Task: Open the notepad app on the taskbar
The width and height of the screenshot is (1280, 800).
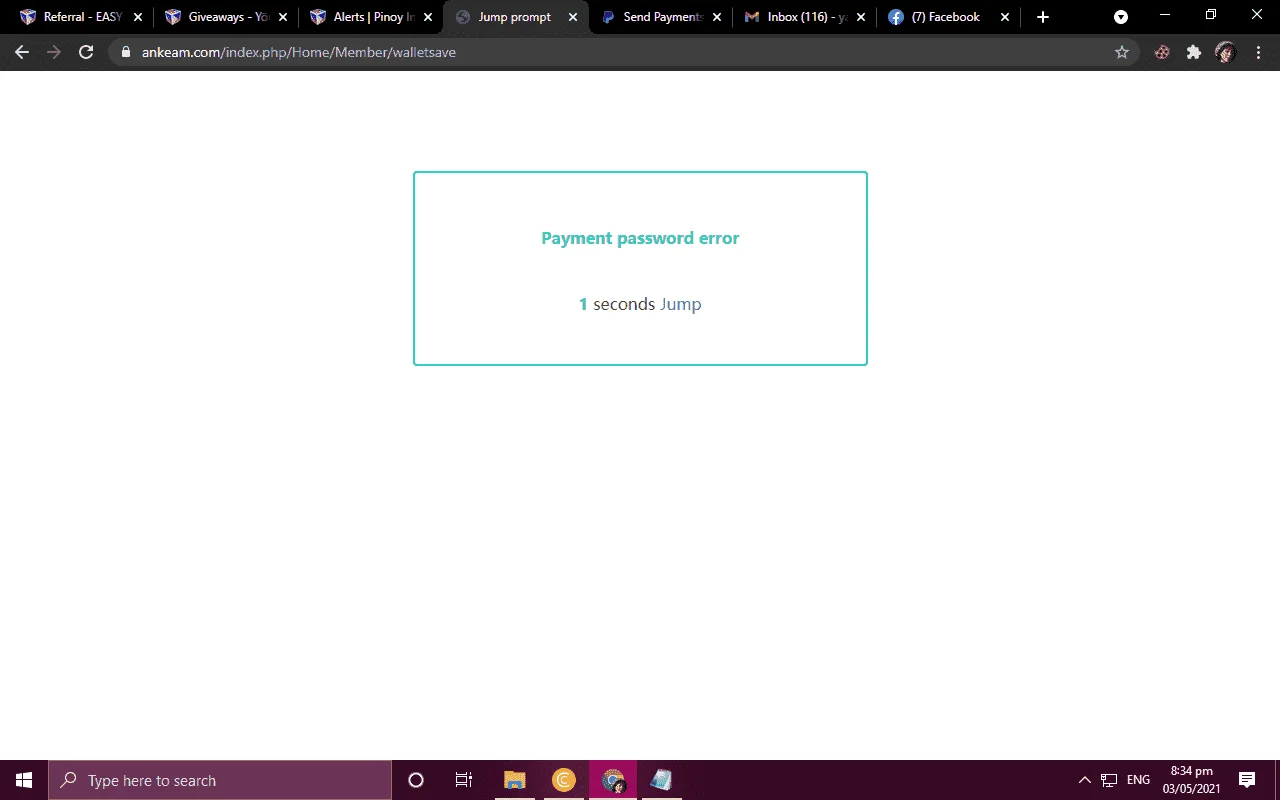Action: (662, 780)
